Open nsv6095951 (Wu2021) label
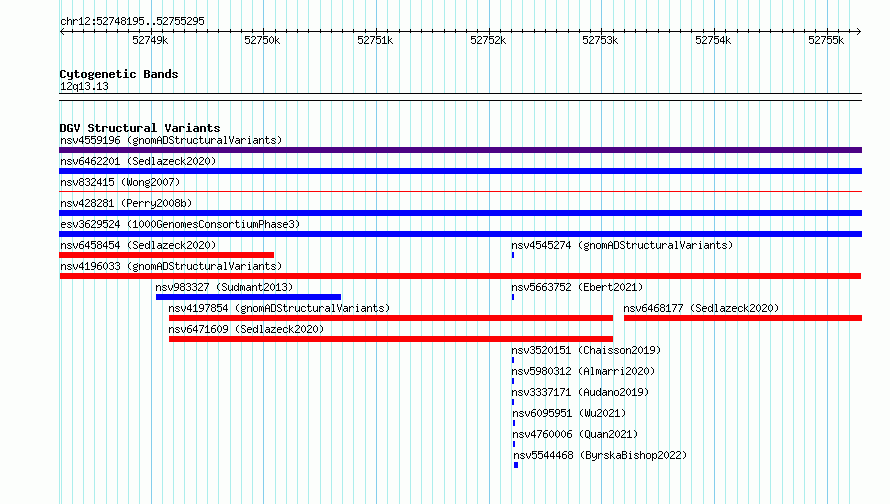 (569, 413)
